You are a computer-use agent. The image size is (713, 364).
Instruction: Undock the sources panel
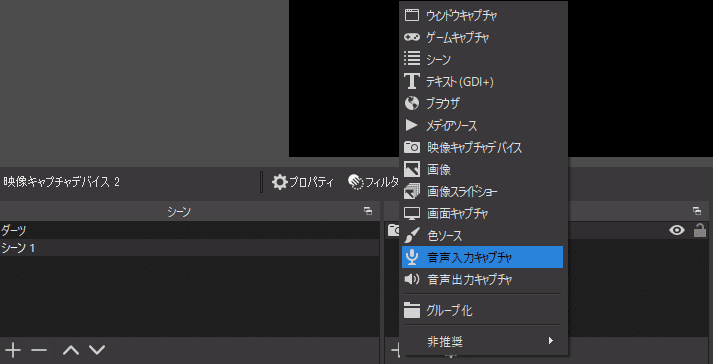coord(697,211)
